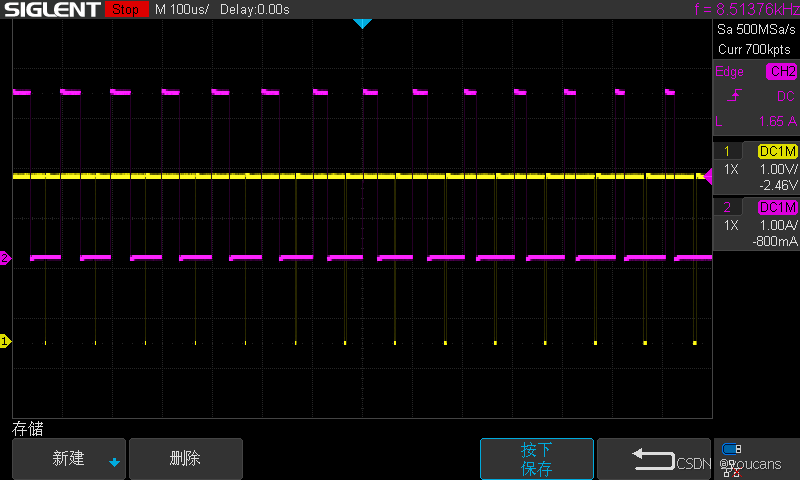Click the memory depth Curr 700kpts text
The image size is (800, 480).
(754, 49)
